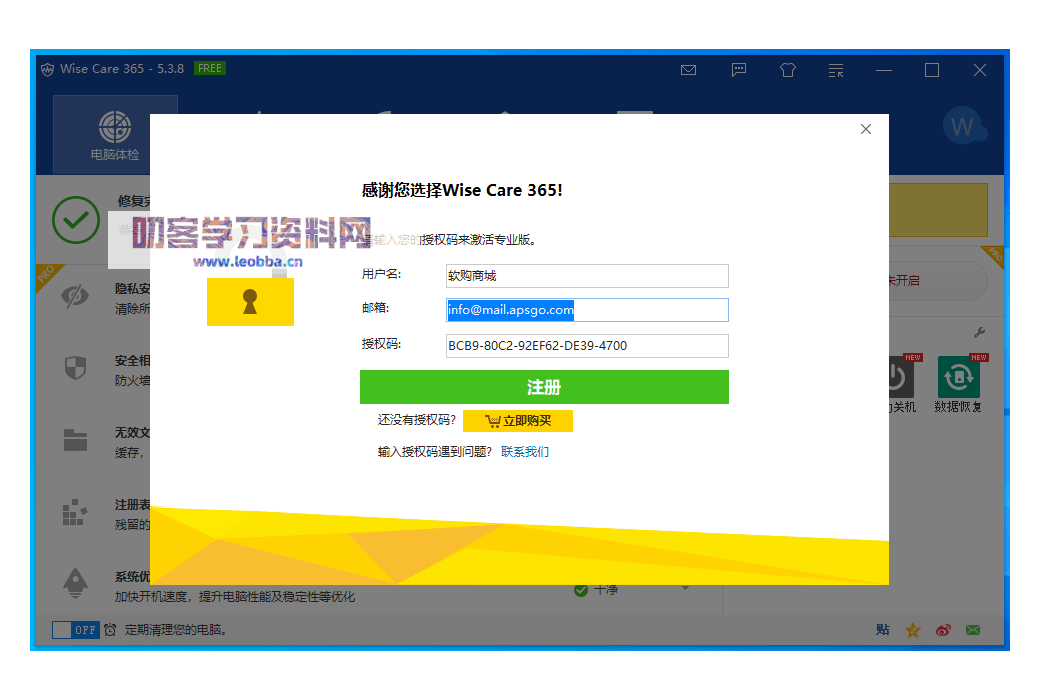The image size is (1040, 700).
Task: Click the registry cleanup sidebar icon
Action: pyautogui.click(x=75, y=512)
